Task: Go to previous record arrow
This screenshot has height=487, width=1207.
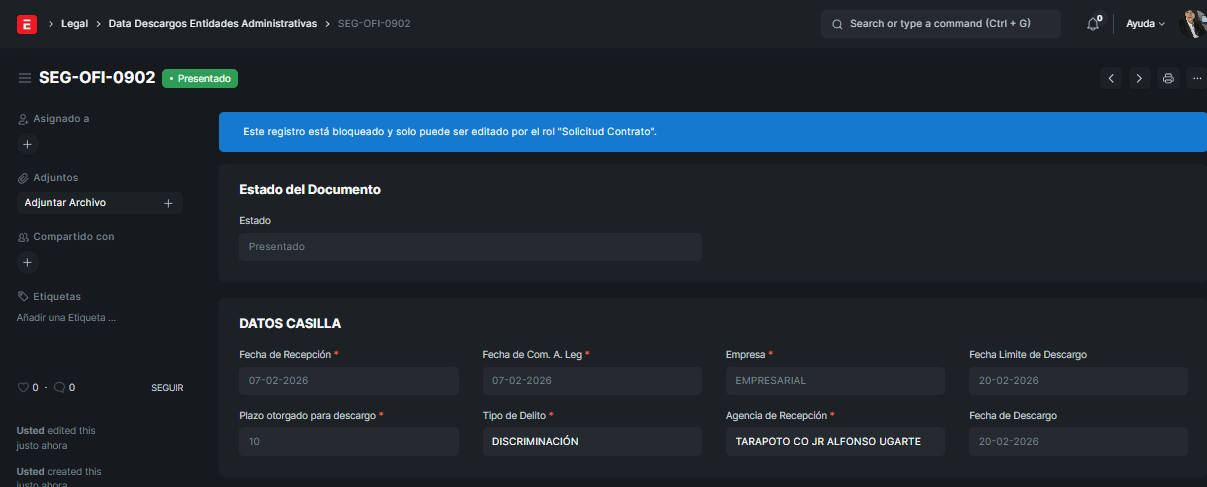Action: pyautogui.click(x=1111, y=78)
